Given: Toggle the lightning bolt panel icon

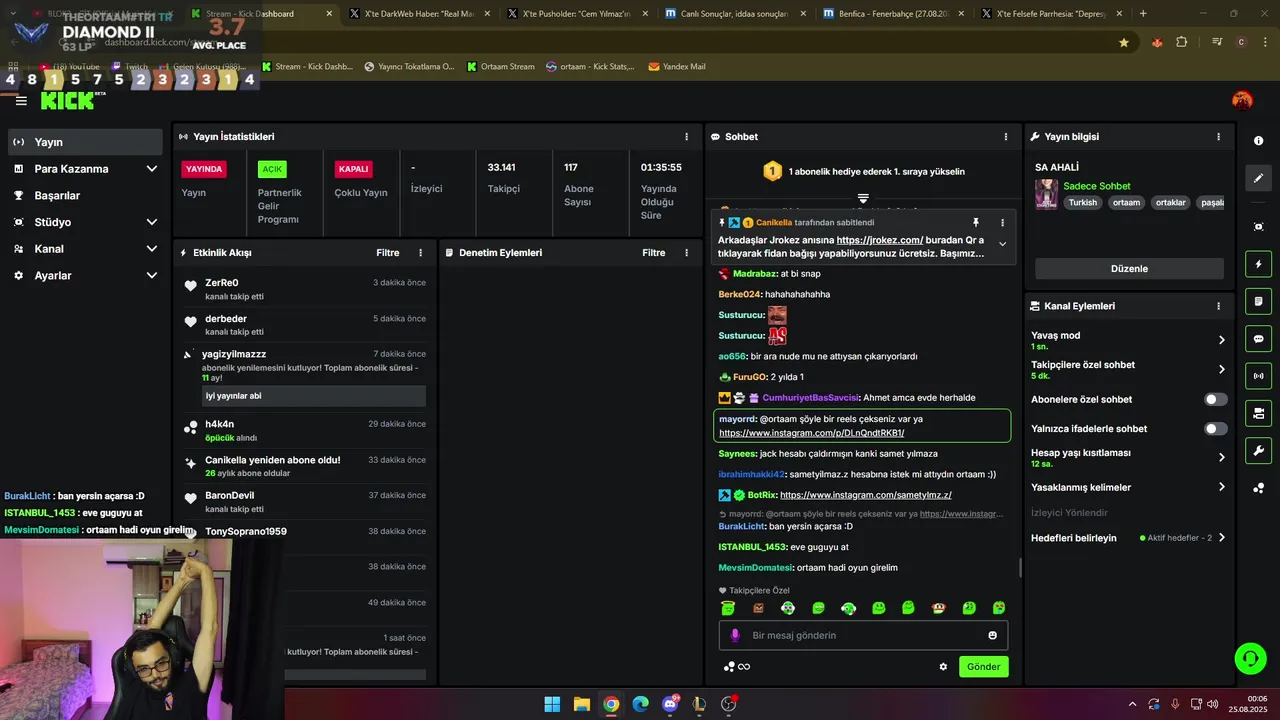Looking at the screenshot, I should pyautogui.click(x=1258, y=264).
